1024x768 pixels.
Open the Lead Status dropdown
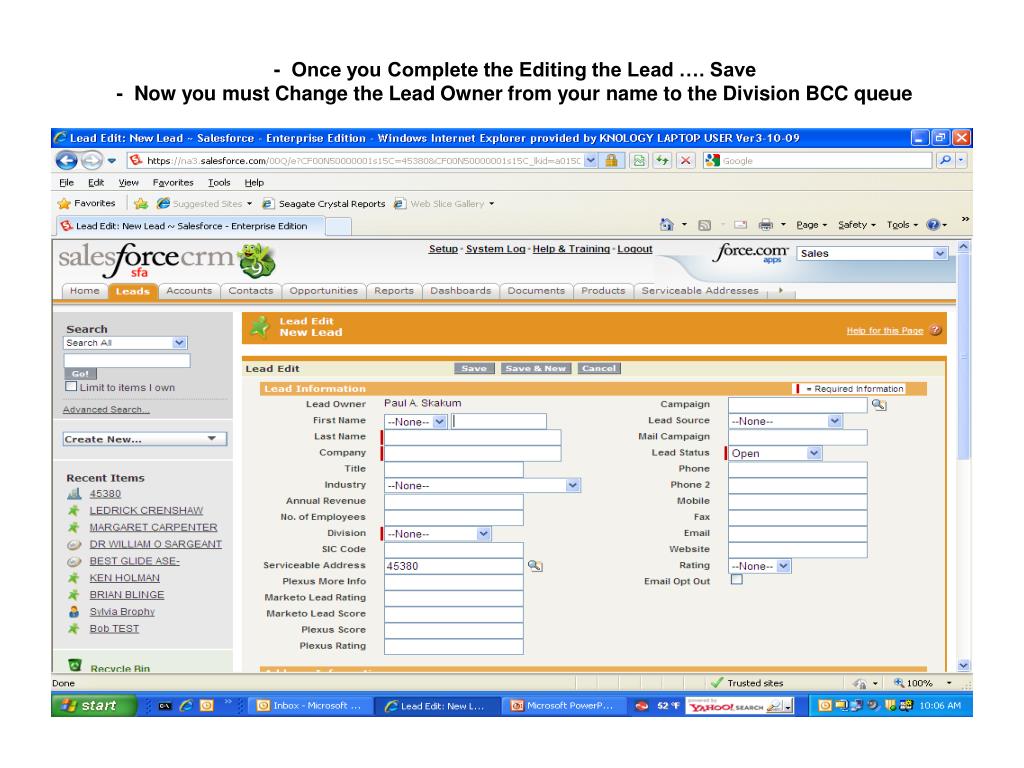point(775,453)
